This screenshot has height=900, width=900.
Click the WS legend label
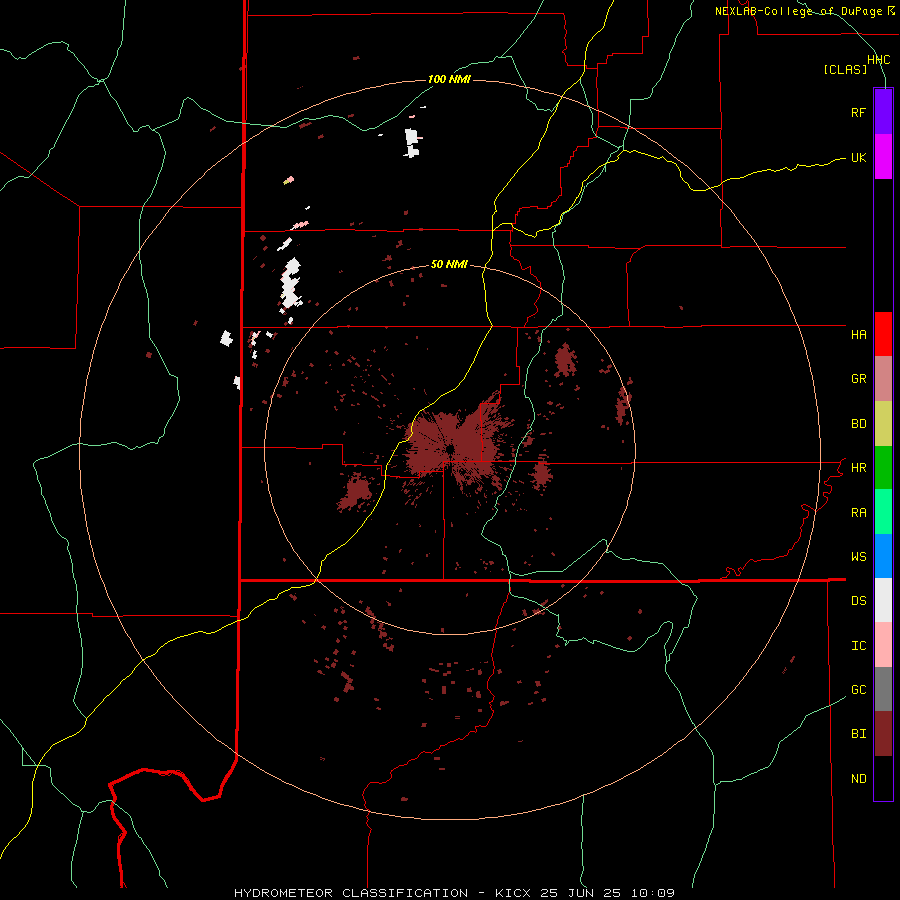tap(858, 557)
